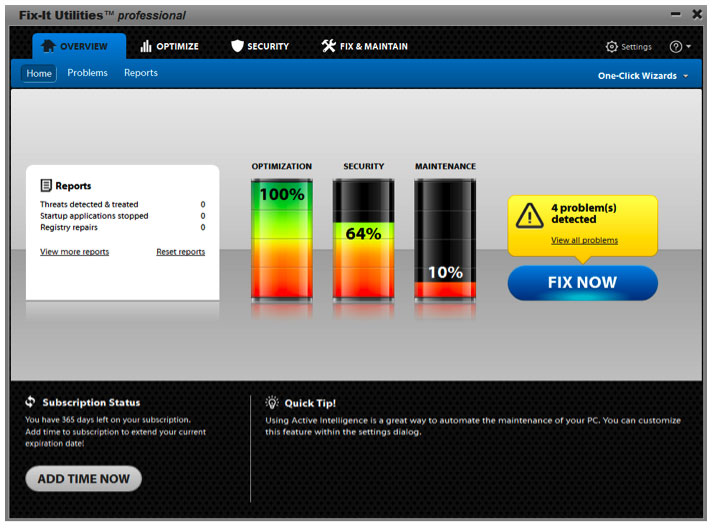Click the Settings gear icon
The image size is (716, 529).
(x=612, y=47)
